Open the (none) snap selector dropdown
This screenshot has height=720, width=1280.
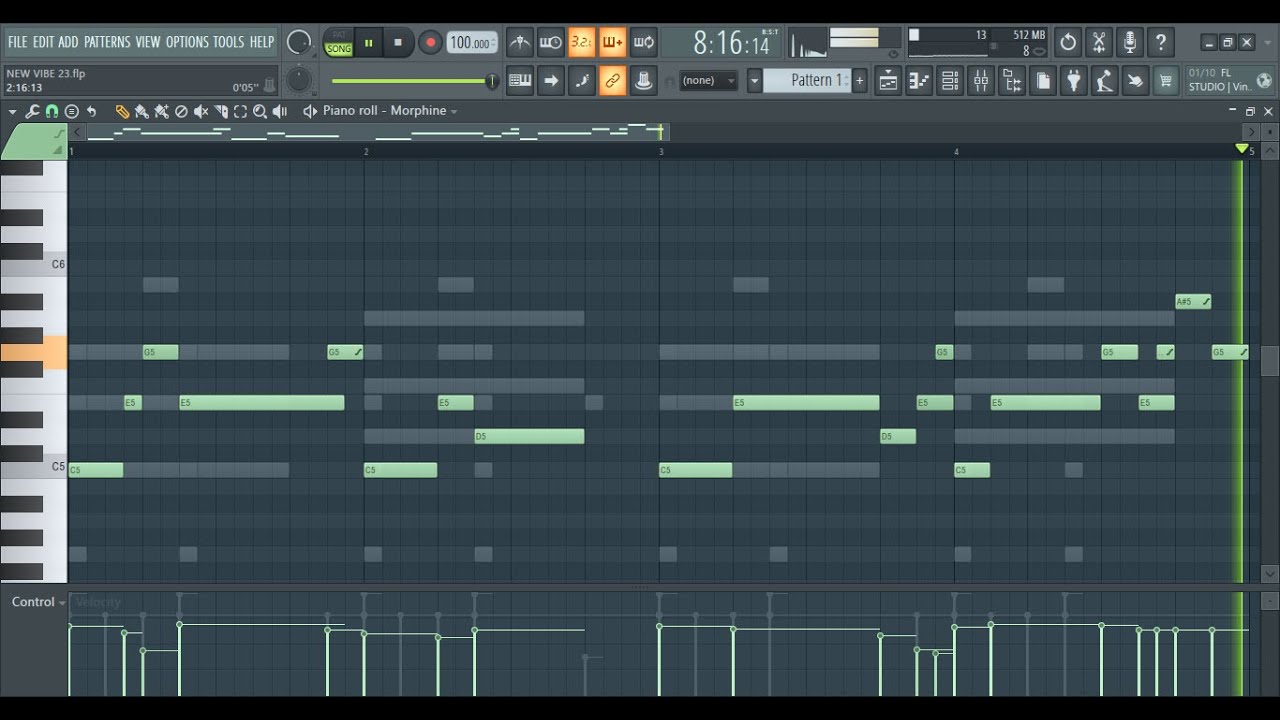click(708, 81)
